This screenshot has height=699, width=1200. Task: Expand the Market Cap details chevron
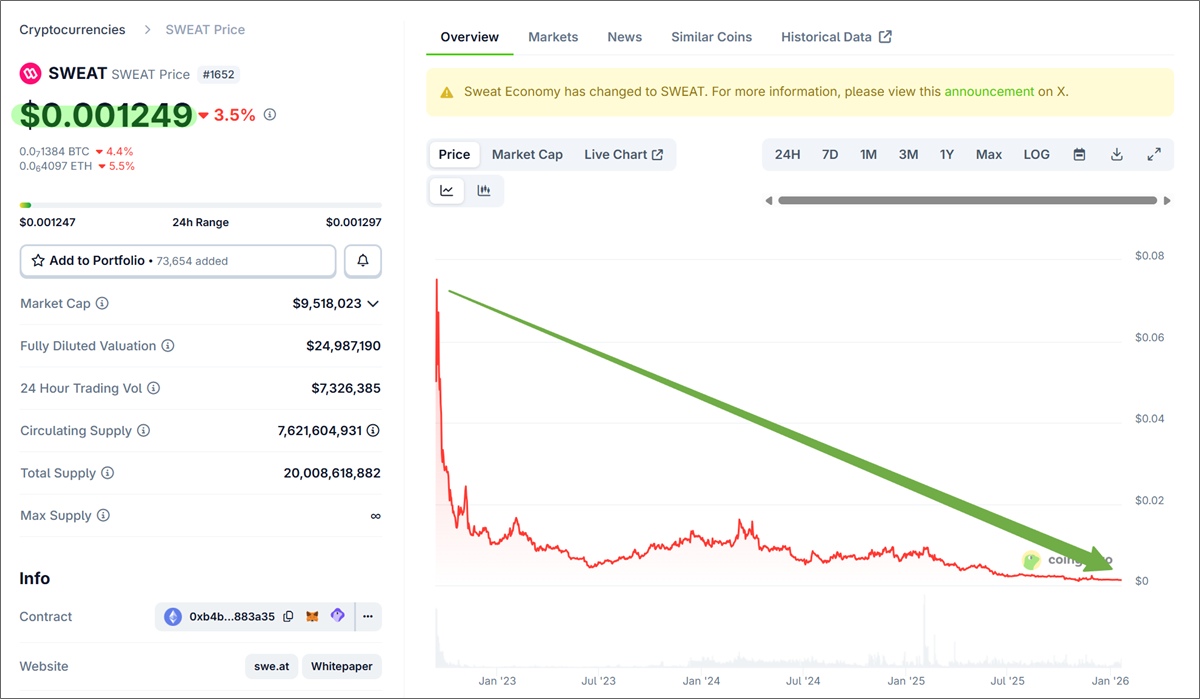373,304
